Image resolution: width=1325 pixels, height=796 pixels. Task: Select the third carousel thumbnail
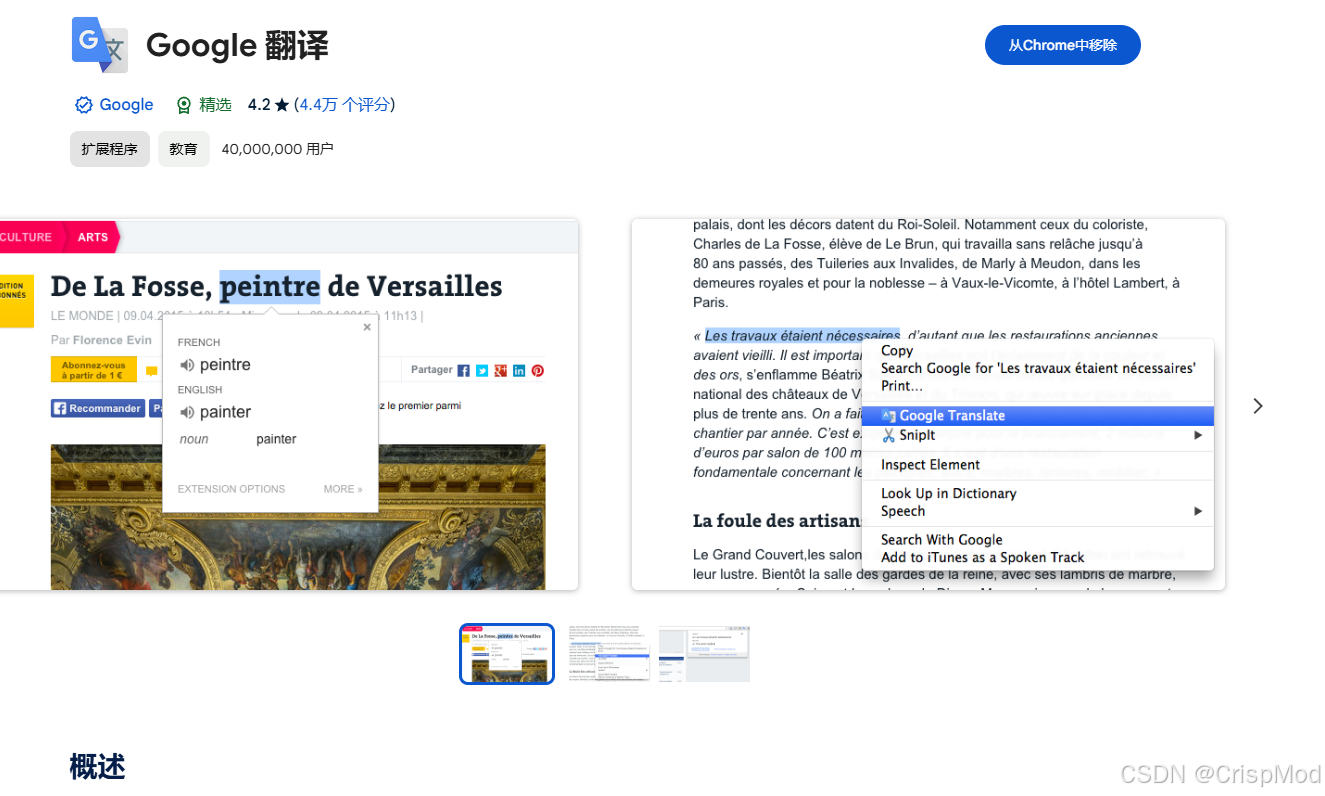tap(704, 654)
